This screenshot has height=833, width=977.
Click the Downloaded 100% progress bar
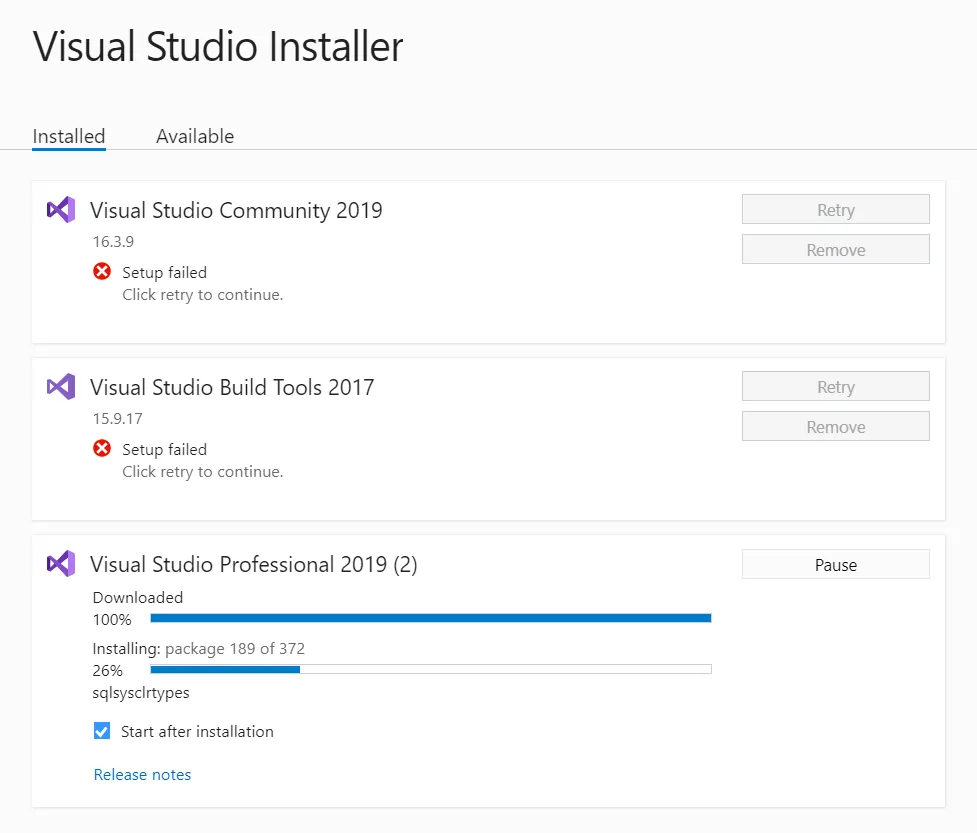tap(430, 619)
